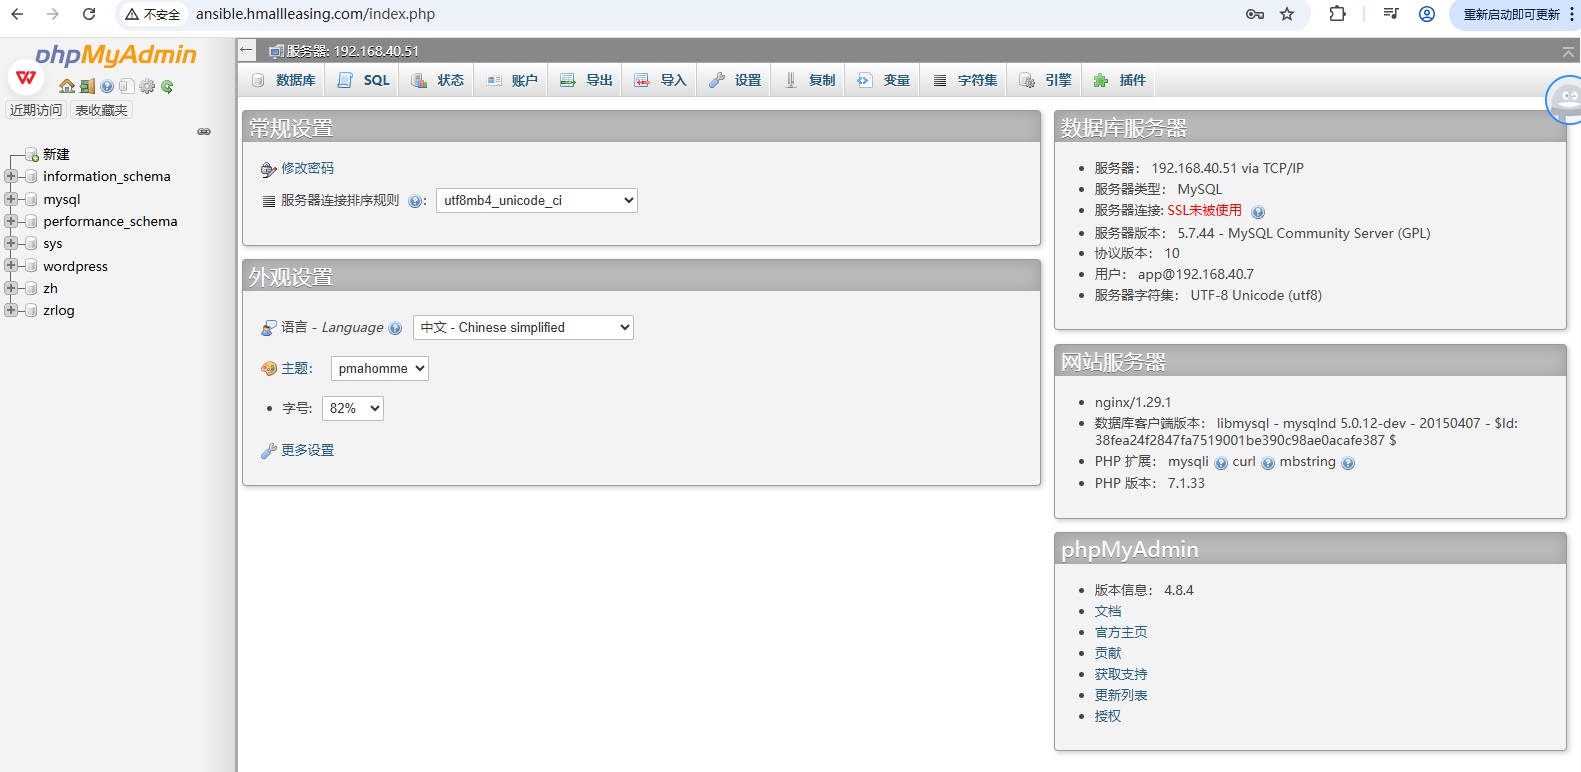Click help icon beside Language label

(395, 328)
